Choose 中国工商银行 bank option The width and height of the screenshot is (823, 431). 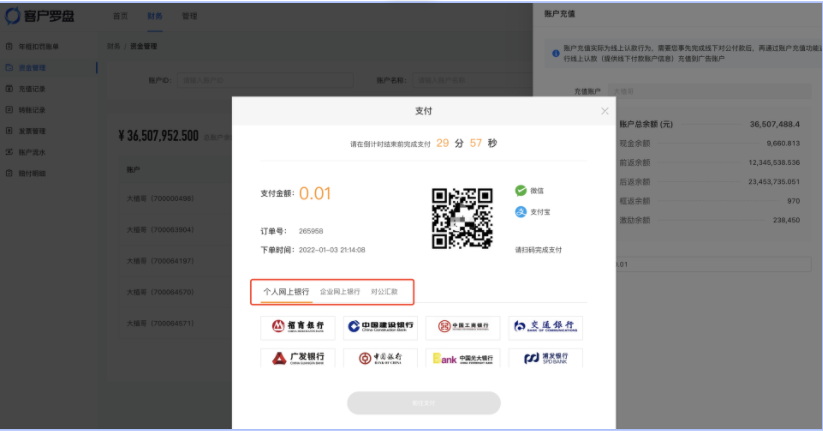point(462,327)
